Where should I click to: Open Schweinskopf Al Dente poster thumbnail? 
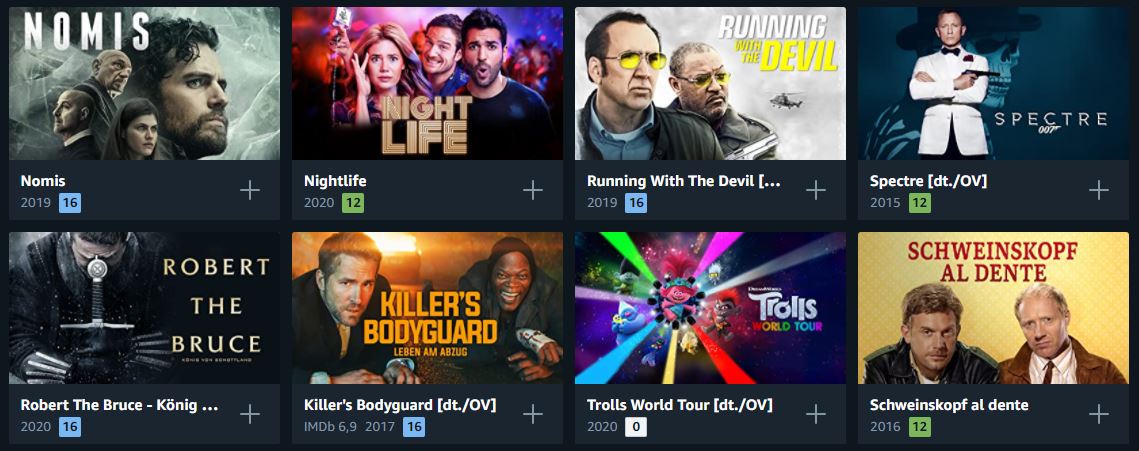[x=993, y=308]
